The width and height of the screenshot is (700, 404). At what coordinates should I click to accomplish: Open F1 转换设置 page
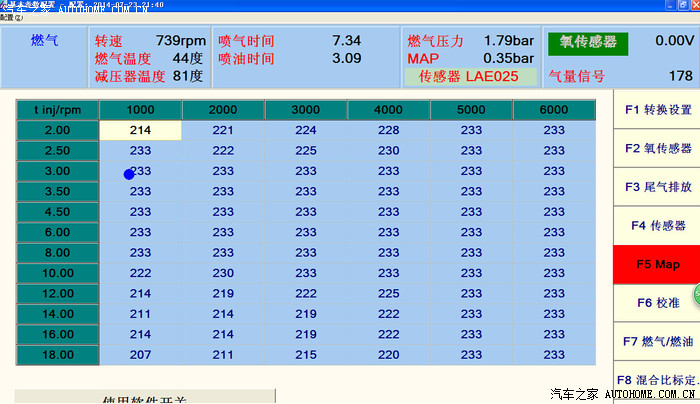(656, 110)
